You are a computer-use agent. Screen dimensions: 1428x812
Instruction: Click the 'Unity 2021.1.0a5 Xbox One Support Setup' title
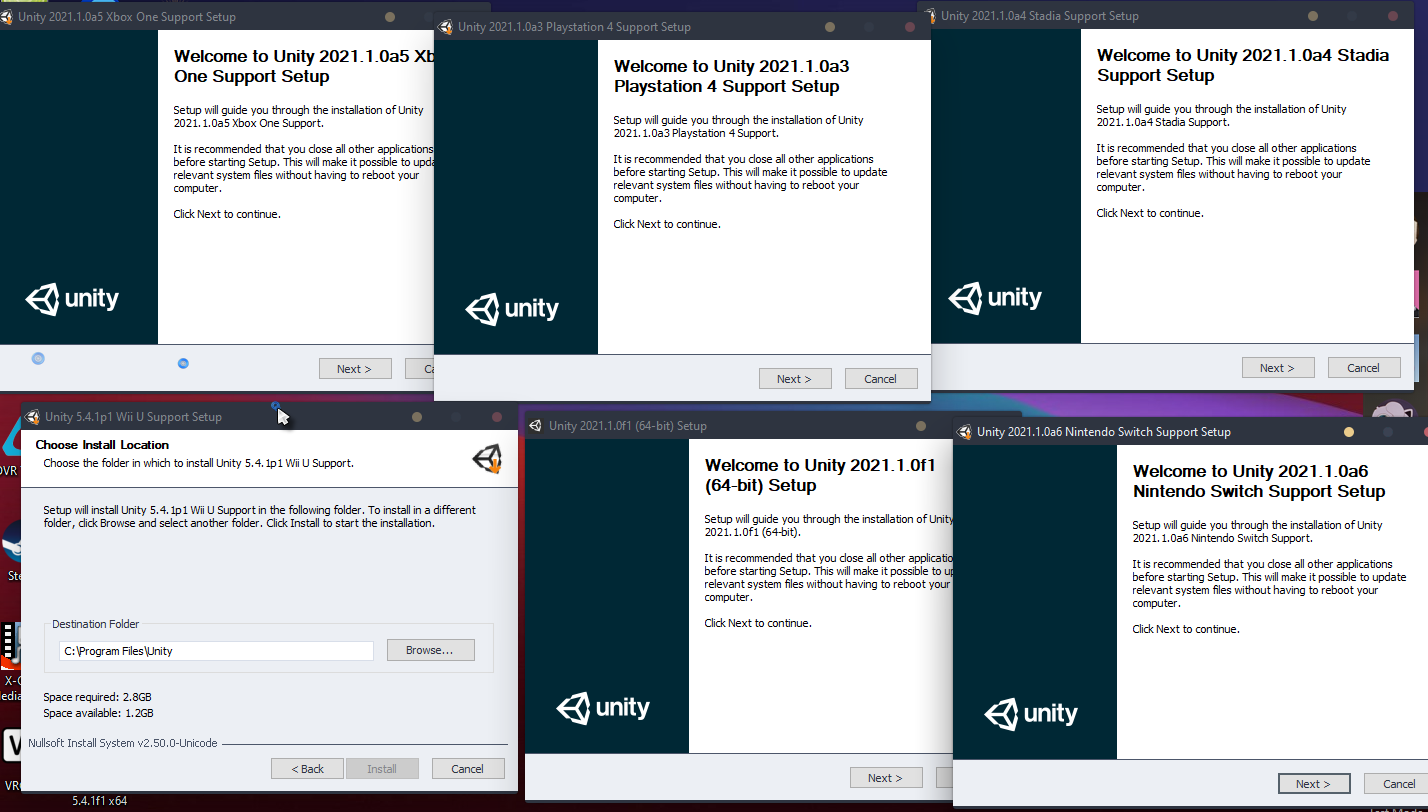127,17
